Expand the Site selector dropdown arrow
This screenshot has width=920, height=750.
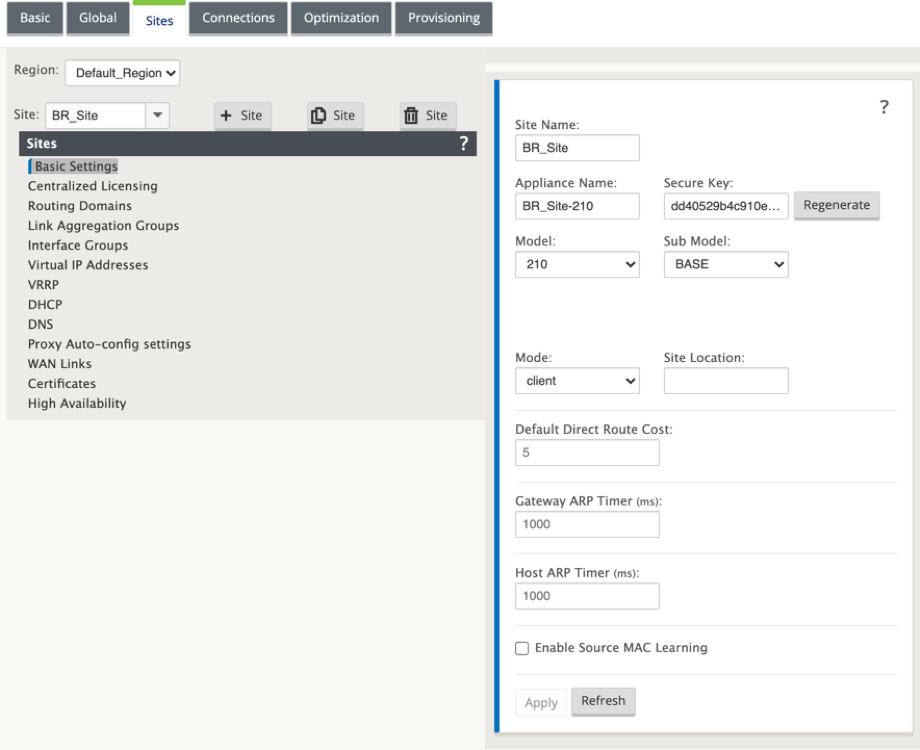[157, 115]
